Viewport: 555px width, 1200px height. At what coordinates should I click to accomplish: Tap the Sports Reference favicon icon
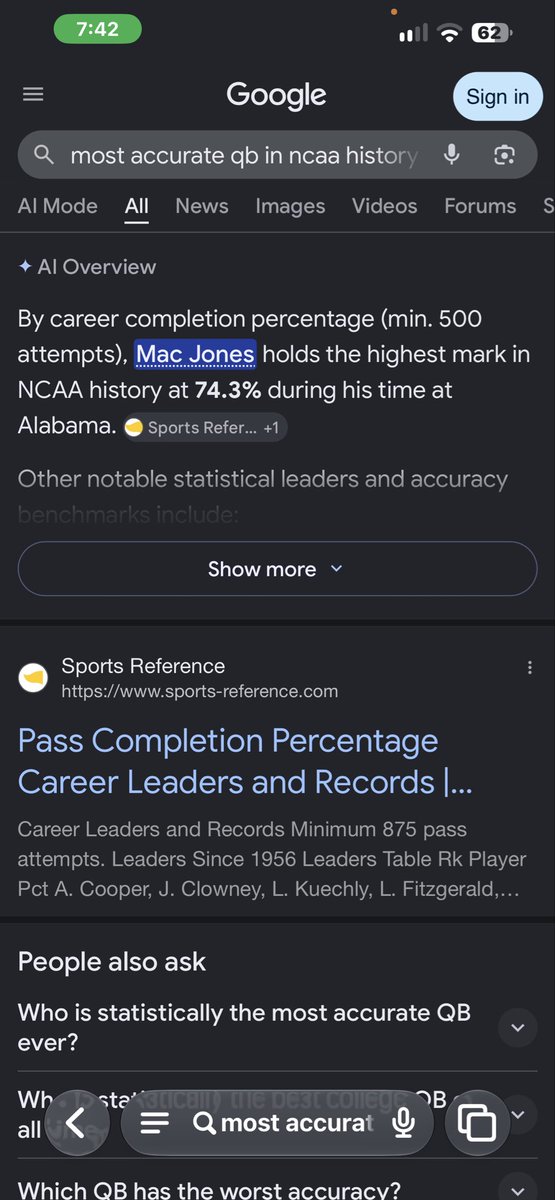tap(33, 678)
